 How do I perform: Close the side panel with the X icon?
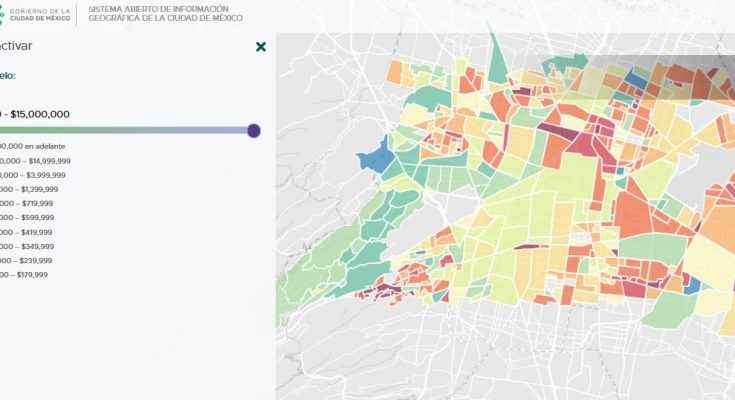click(261, 47)
